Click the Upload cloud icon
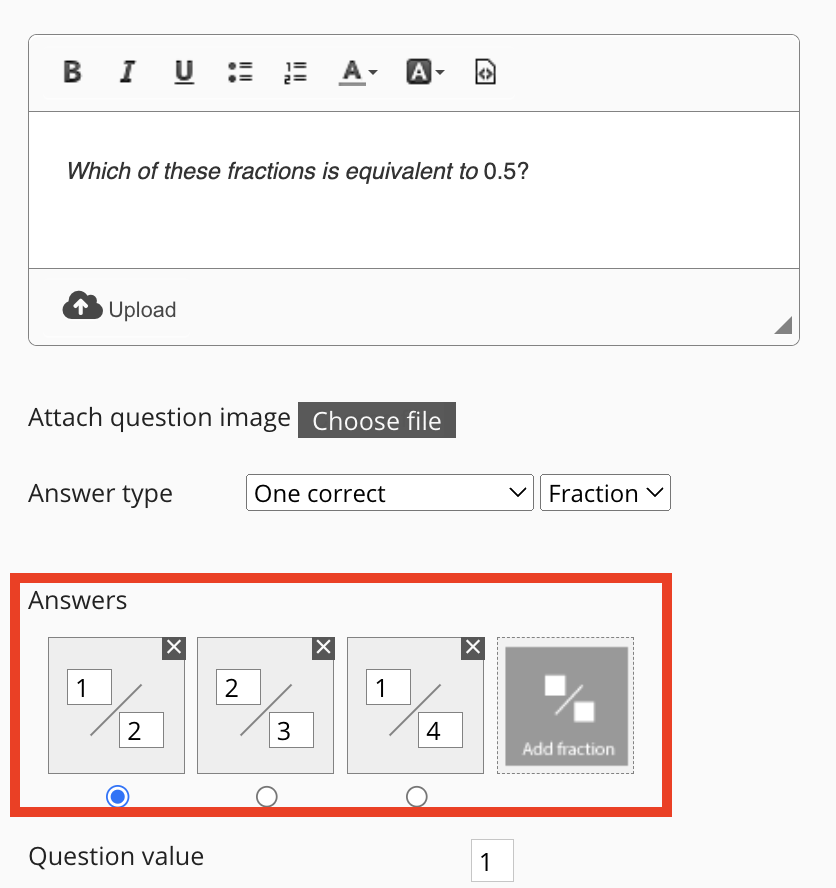836x888 pixels. click(x=82, y=306)
